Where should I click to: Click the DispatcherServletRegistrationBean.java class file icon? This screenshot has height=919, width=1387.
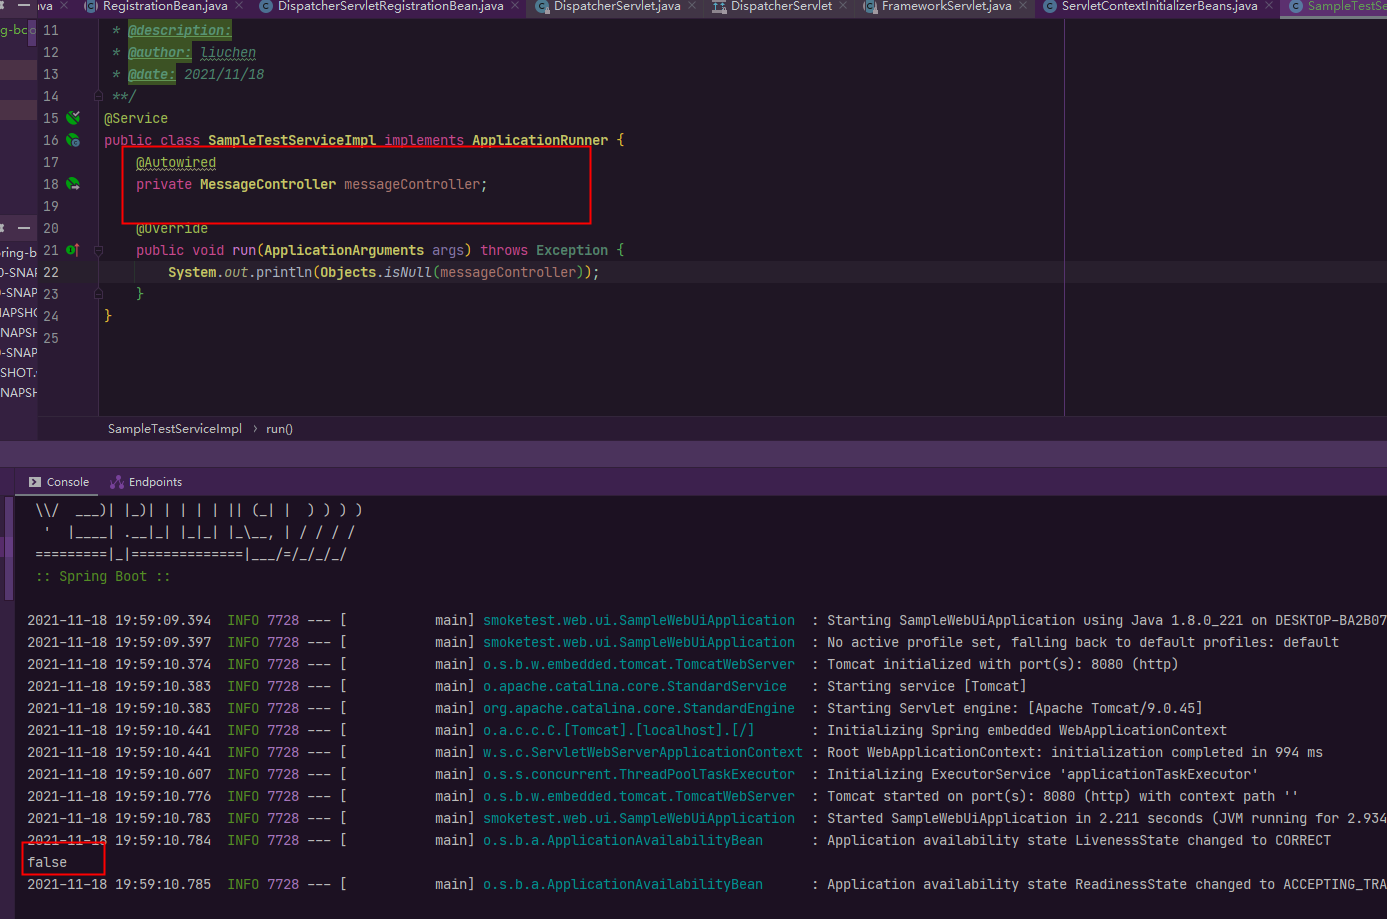coord(266,6)
